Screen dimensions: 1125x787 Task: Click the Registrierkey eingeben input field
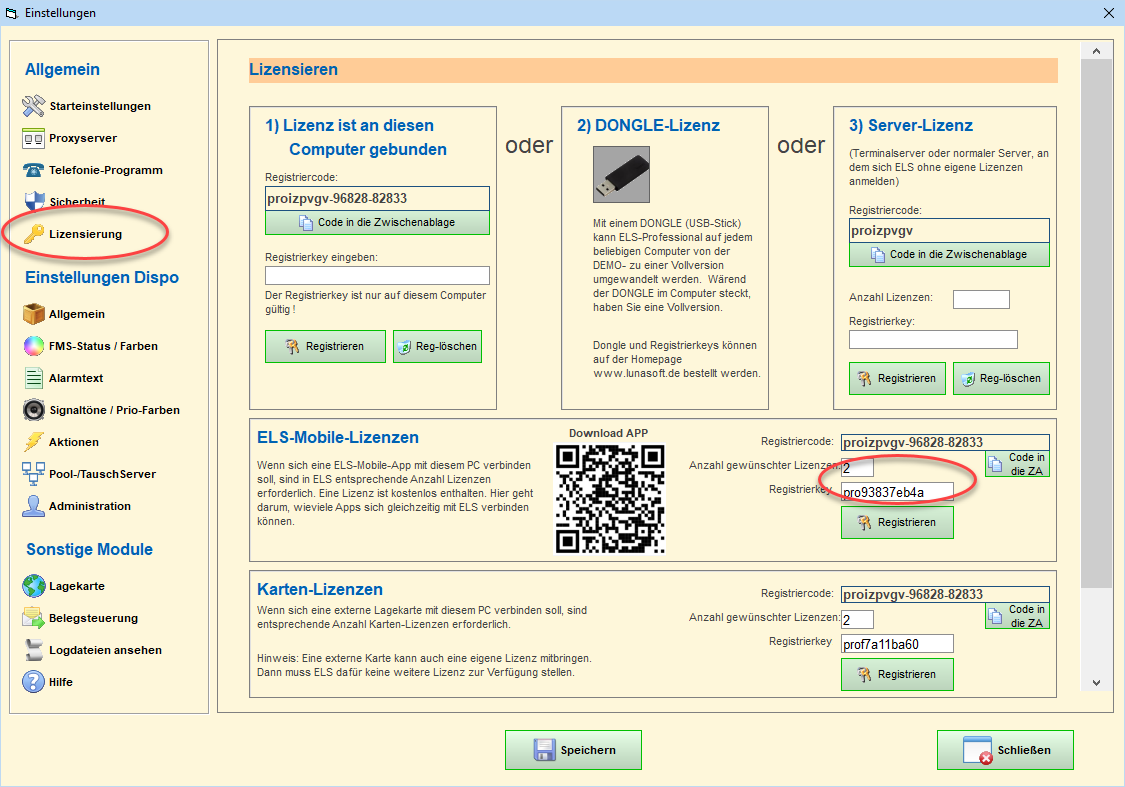coord(377,276)
